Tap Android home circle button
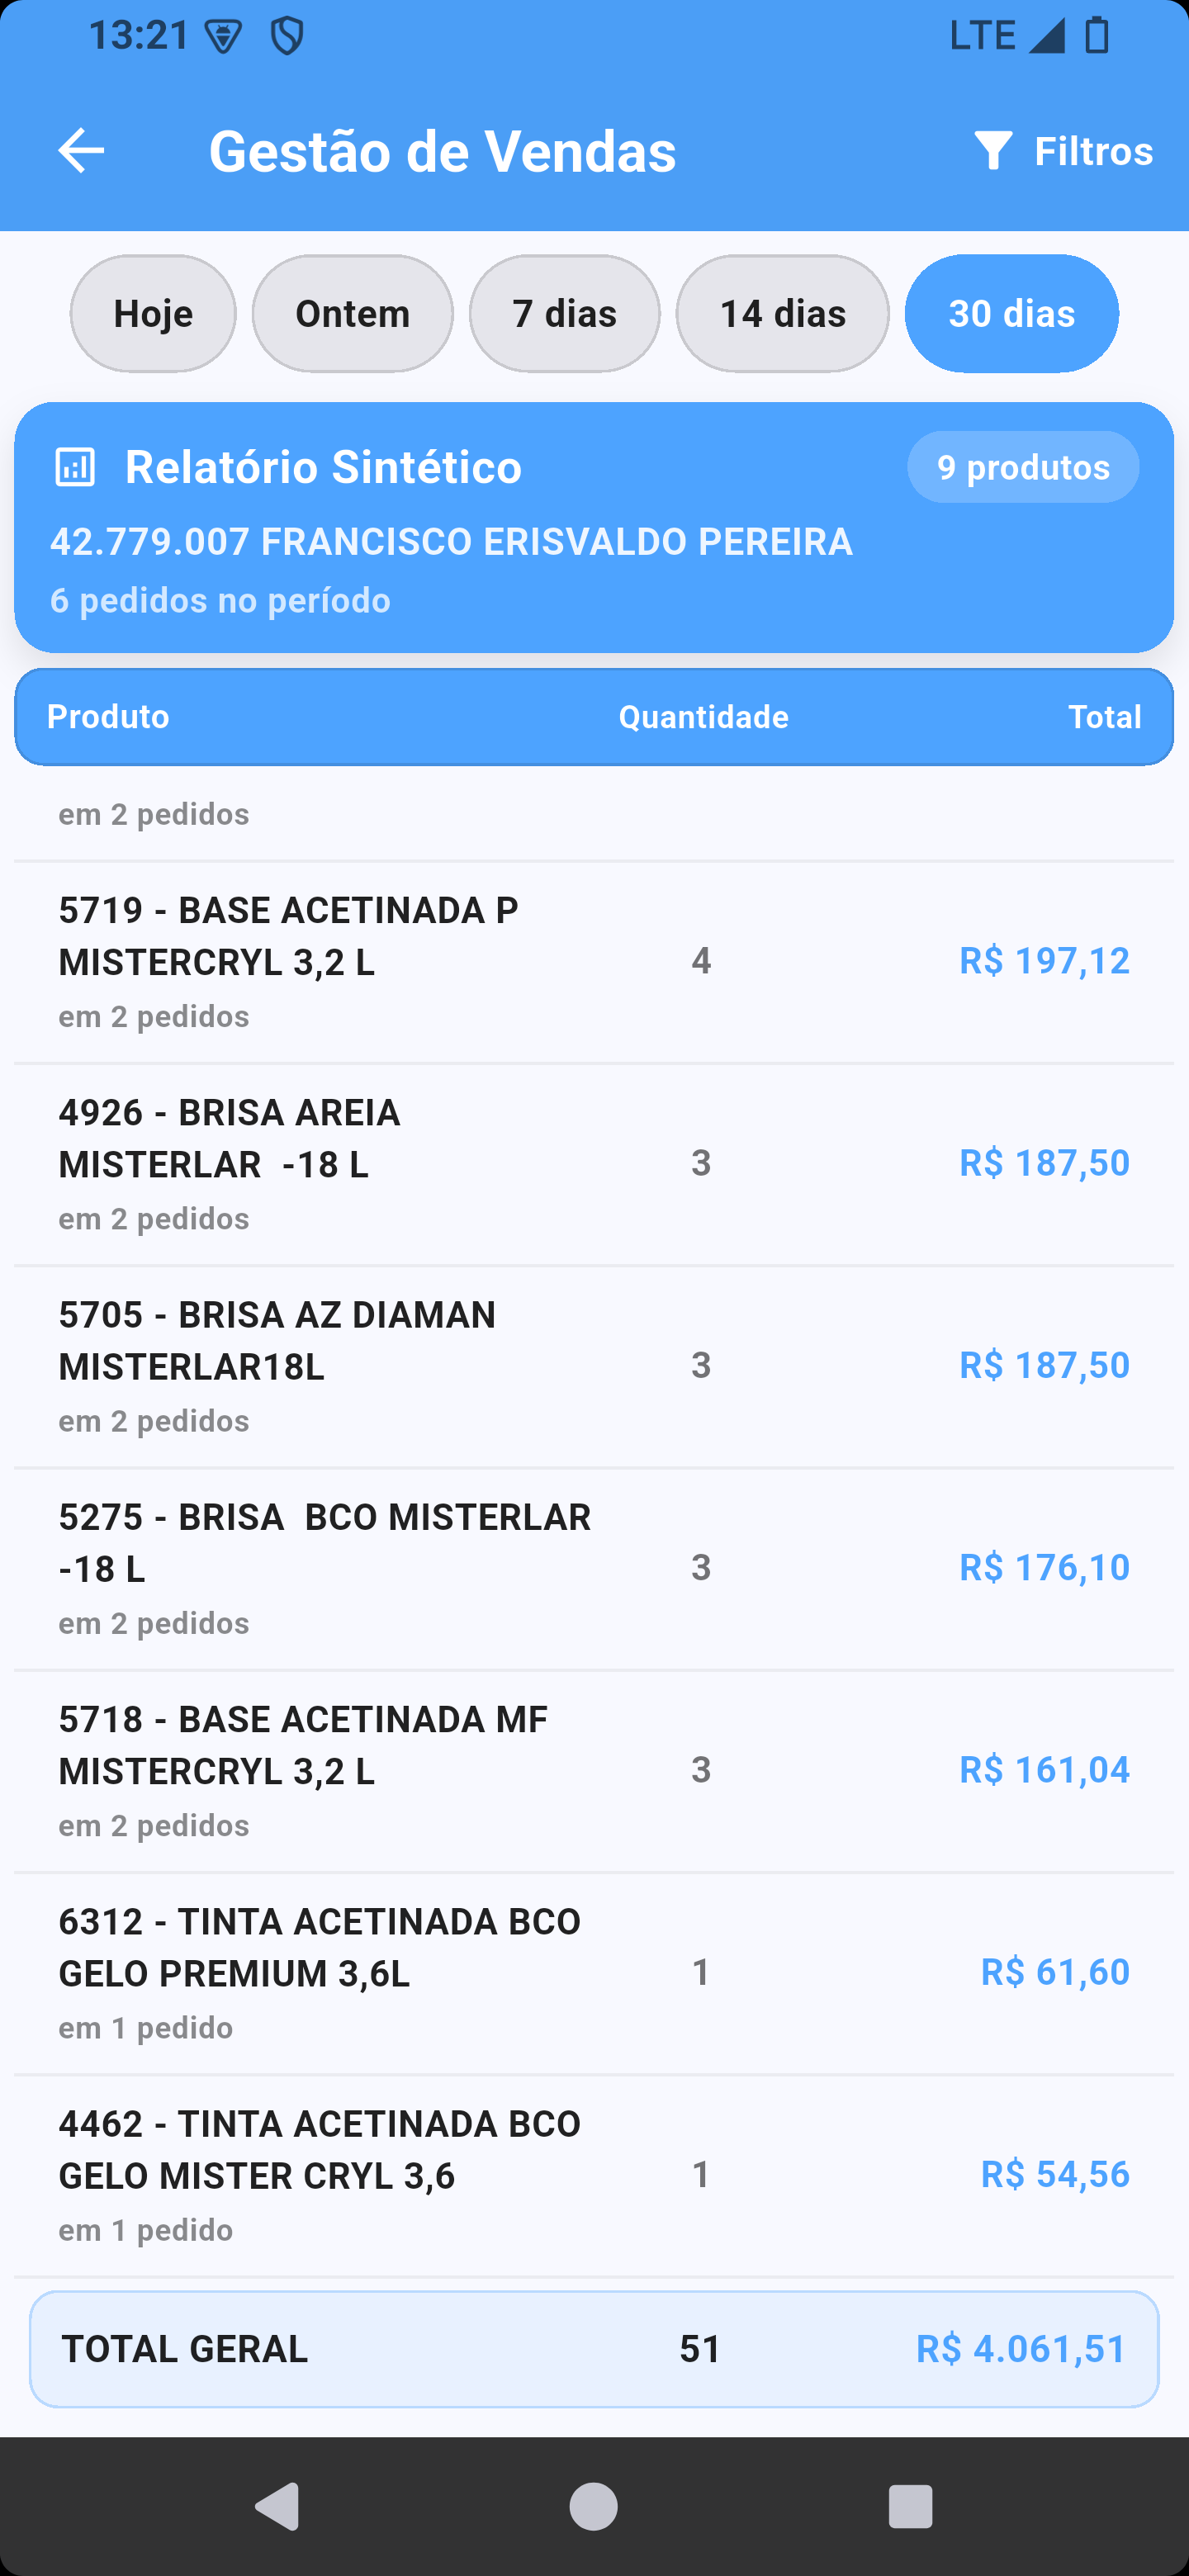 coord(594,2507)
